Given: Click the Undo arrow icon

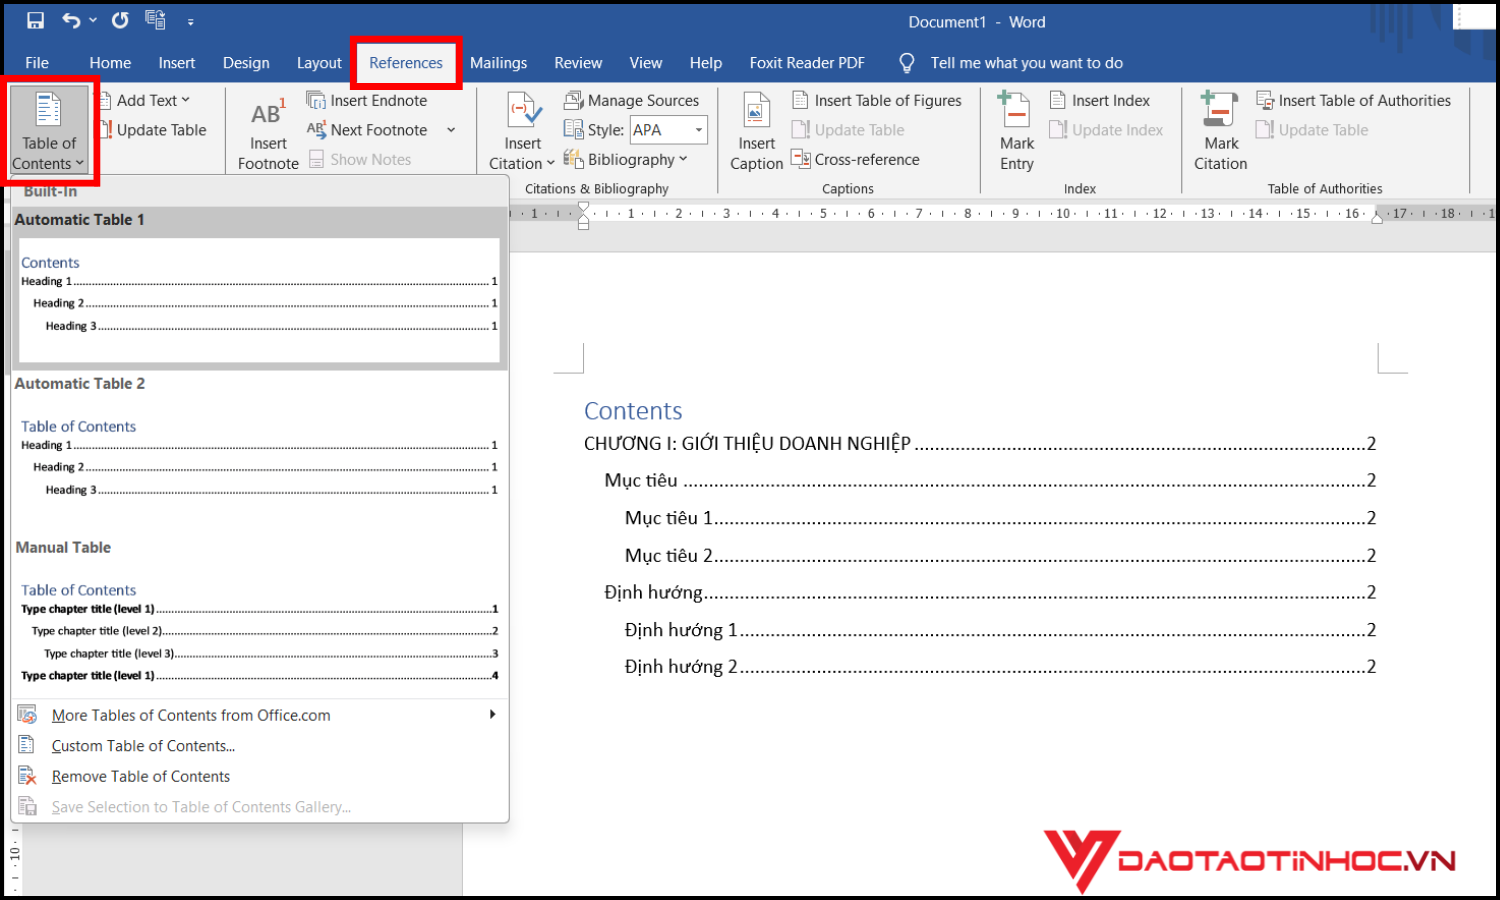Looking at the screenshot, I should click(71, 21).
